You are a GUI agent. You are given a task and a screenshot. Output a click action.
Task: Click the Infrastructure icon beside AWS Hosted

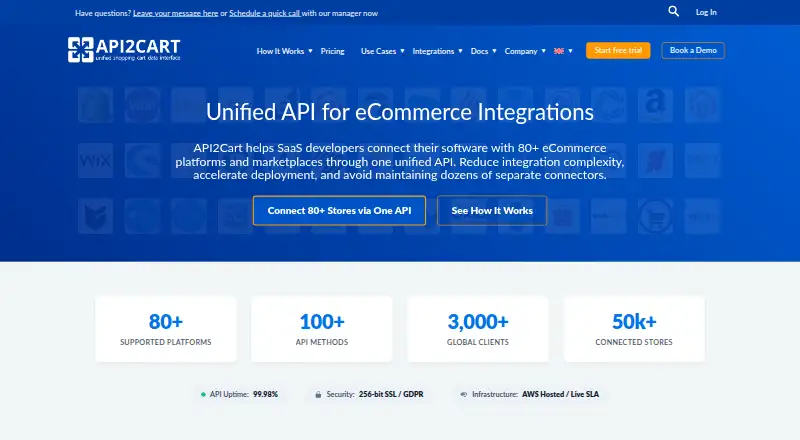tap(464, 395)
